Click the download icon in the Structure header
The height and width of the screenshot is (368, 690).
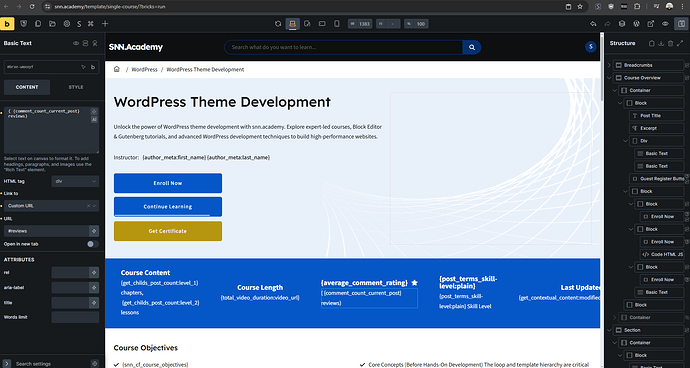click(x=661, y=43)
